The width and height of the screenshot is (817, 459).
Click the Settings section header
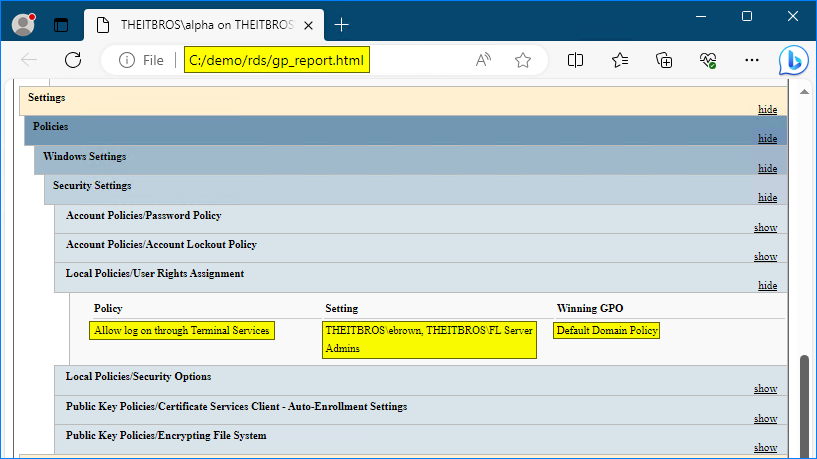point(403,101)
